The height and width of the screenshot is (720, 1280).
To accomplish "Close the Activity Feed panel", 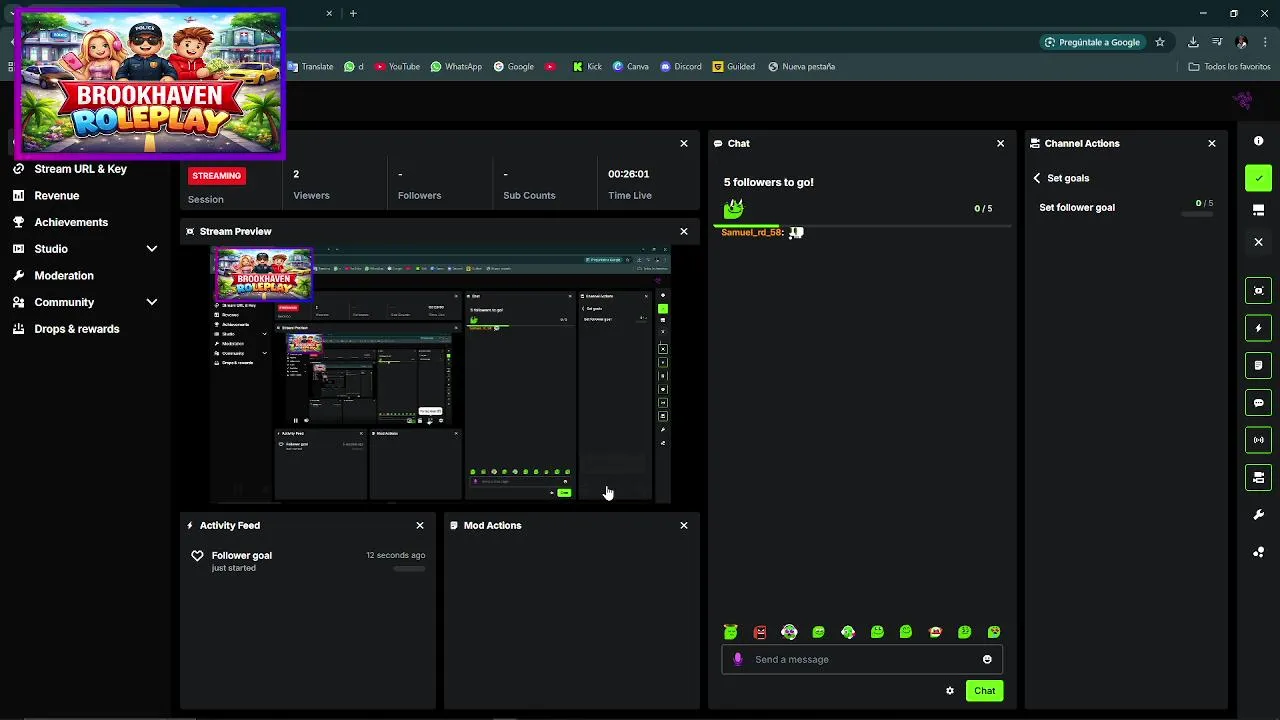I will [x=420, y=525].
